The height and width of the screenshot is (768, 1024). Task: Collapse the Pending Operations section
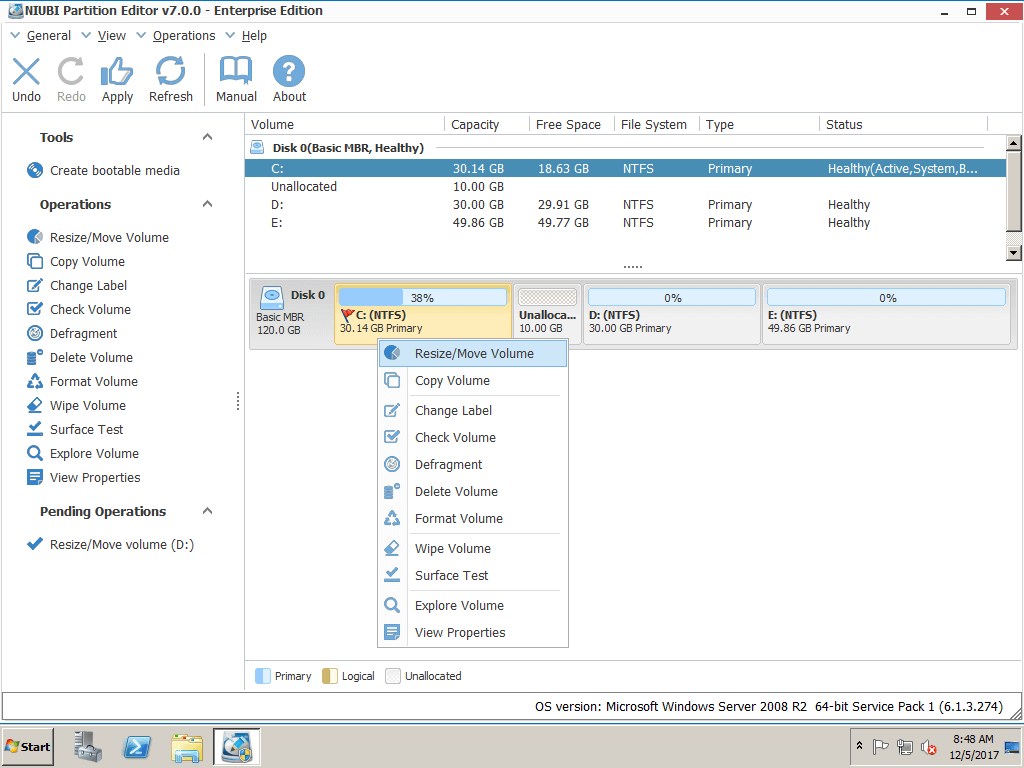pos(208,511)
